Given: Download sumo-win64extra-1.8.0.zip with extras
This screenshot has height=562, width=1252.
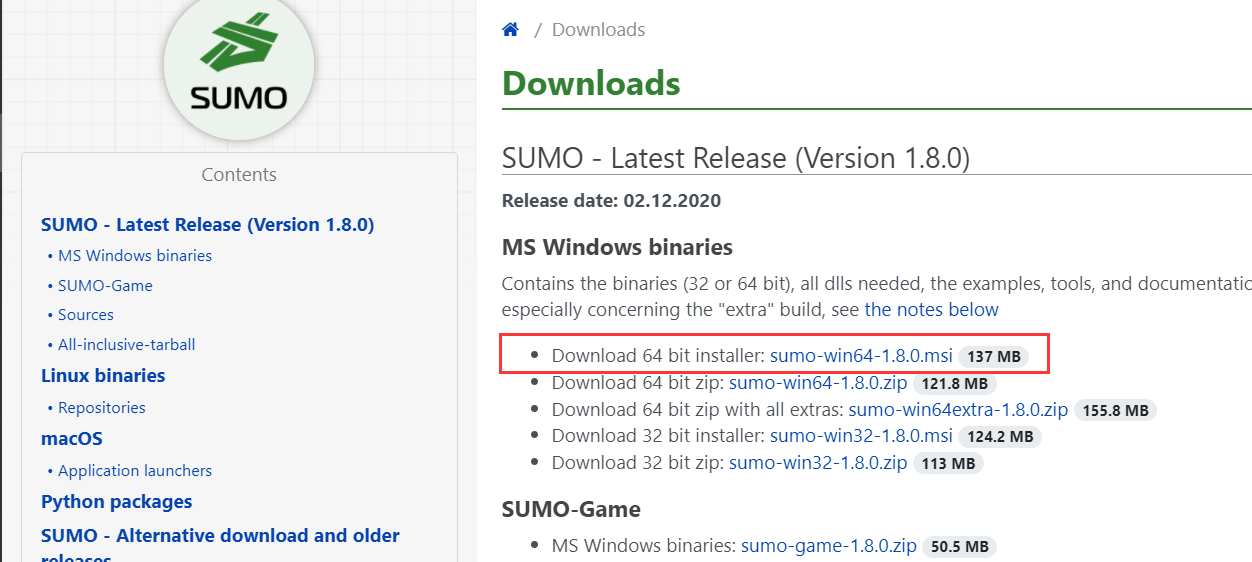Looking at the screenshot, I should 958,410.
